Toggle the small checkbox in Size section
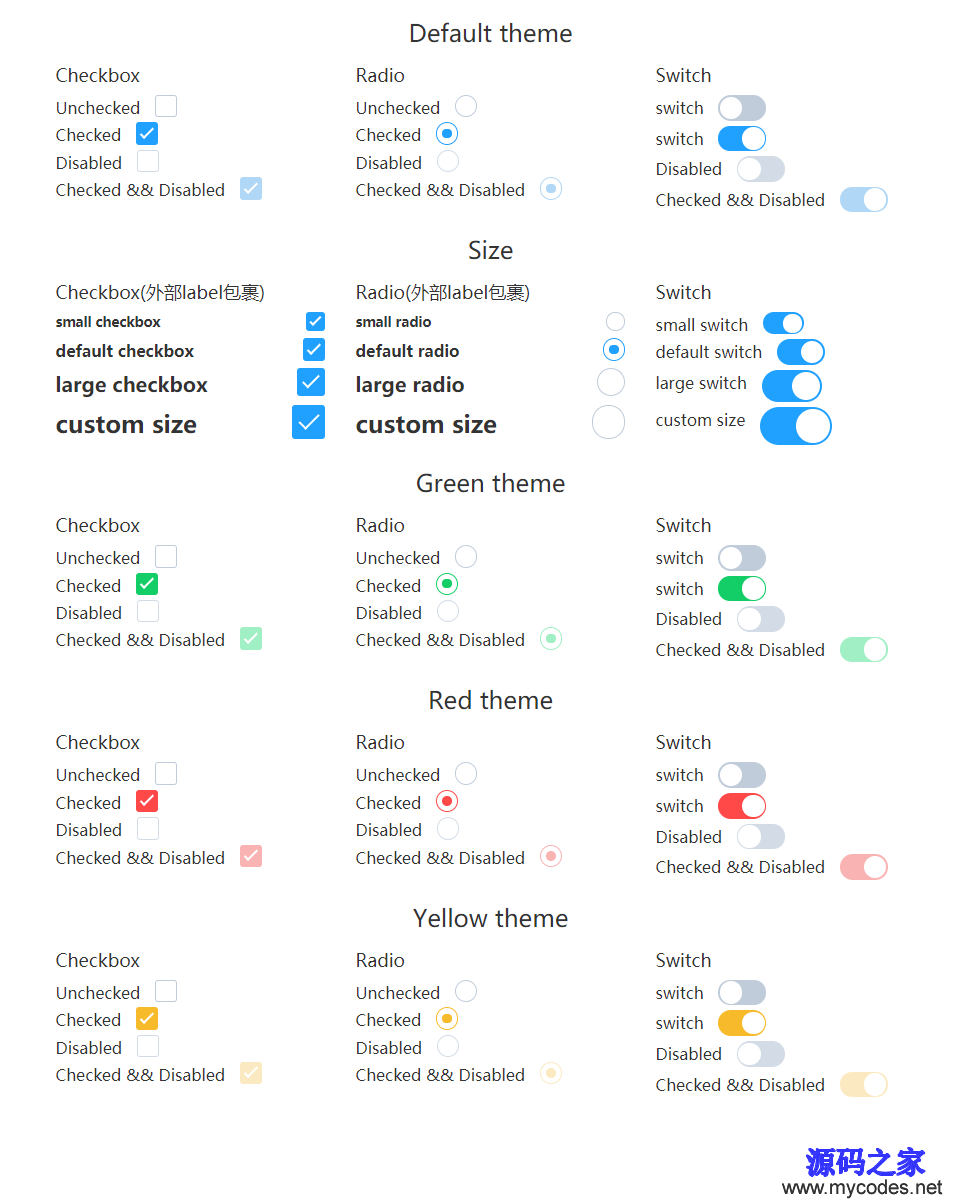Viewport: 980px width, 1201px height. point(315,321)
